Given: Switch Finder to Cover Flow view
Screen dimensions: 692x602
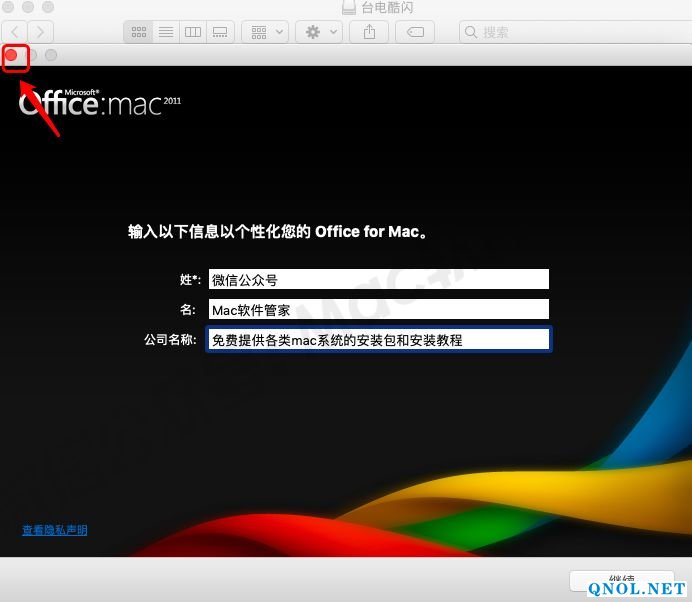Looking at the screenshot, I should 218,32.
